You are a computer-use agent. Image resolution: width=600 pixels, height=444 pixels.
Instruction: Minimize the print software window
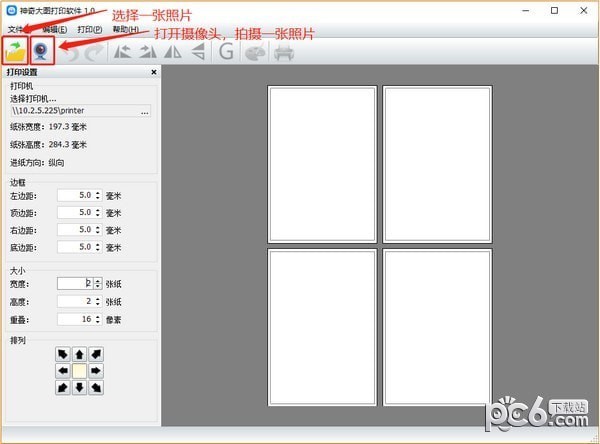click(x=526, y=11)
